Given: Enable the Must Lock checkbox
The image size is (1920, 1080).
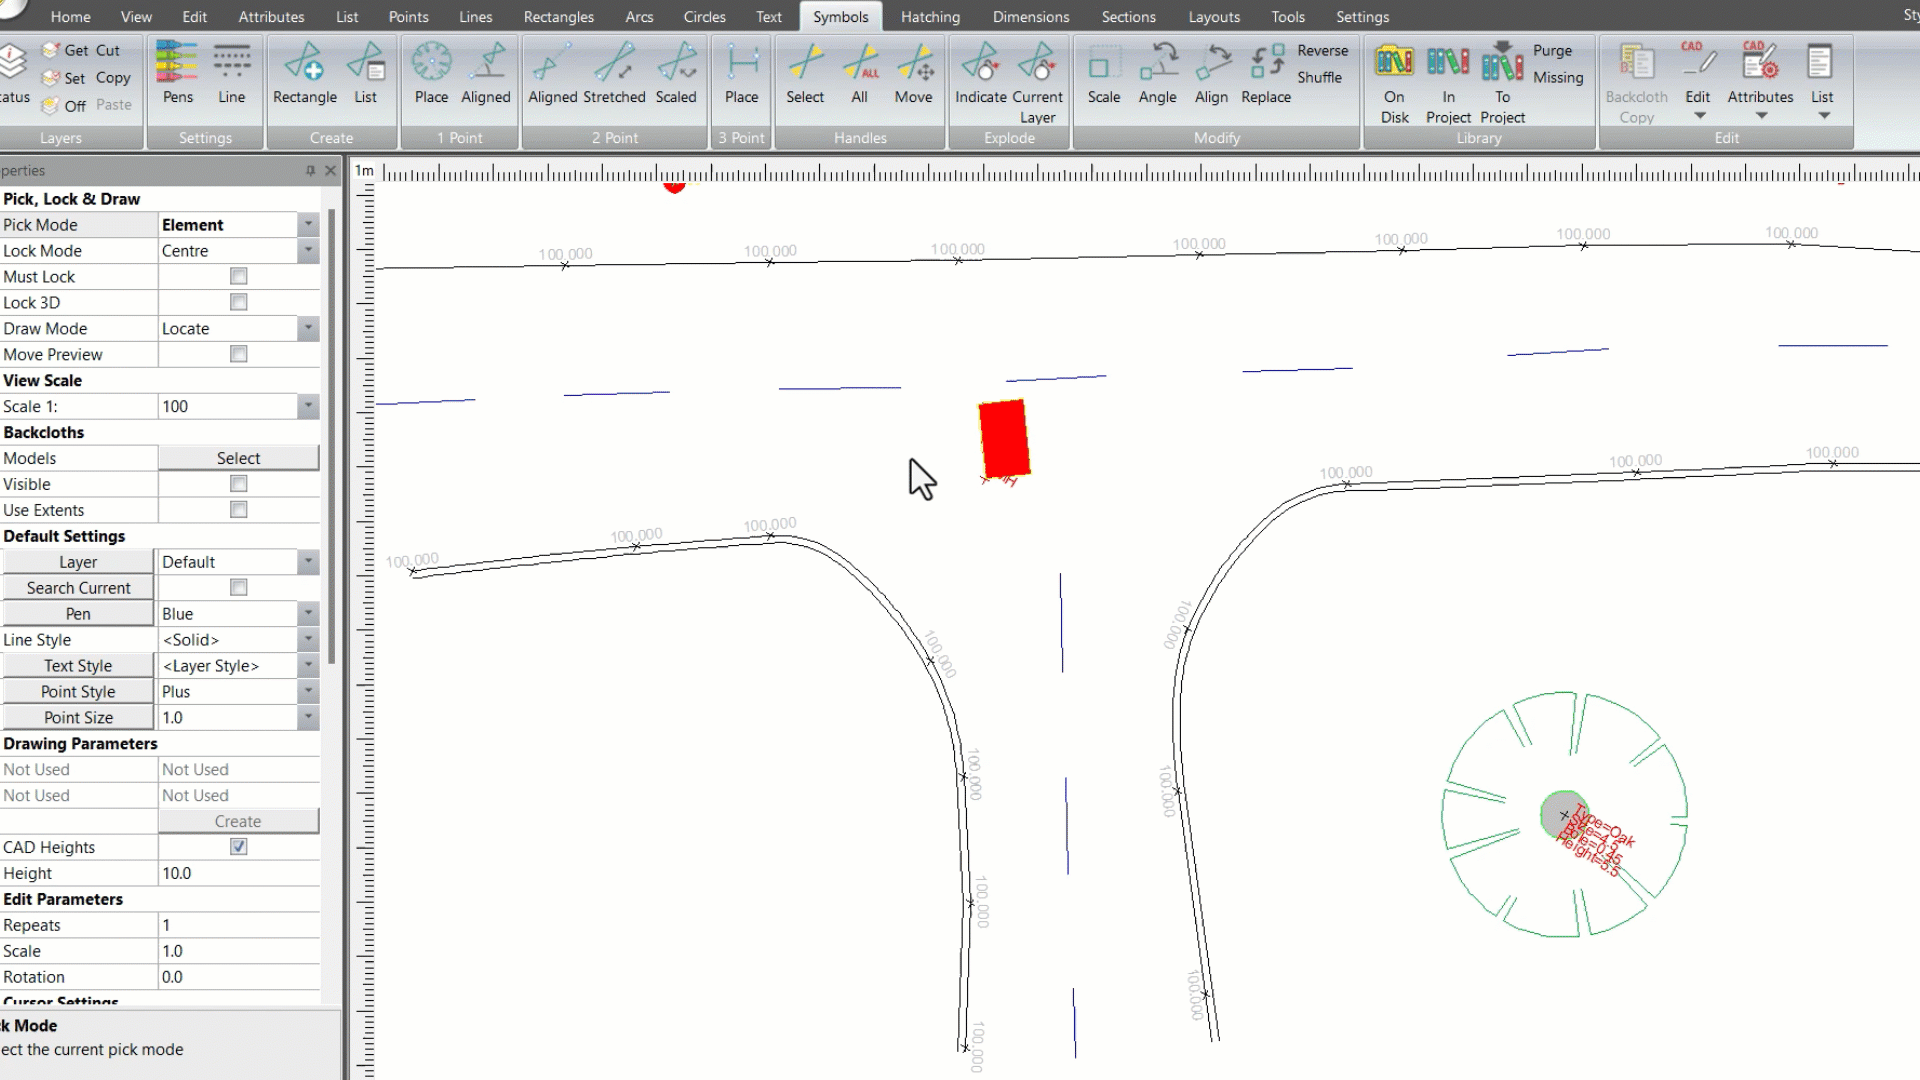Looking at the screenshot, I should (238, 276).
